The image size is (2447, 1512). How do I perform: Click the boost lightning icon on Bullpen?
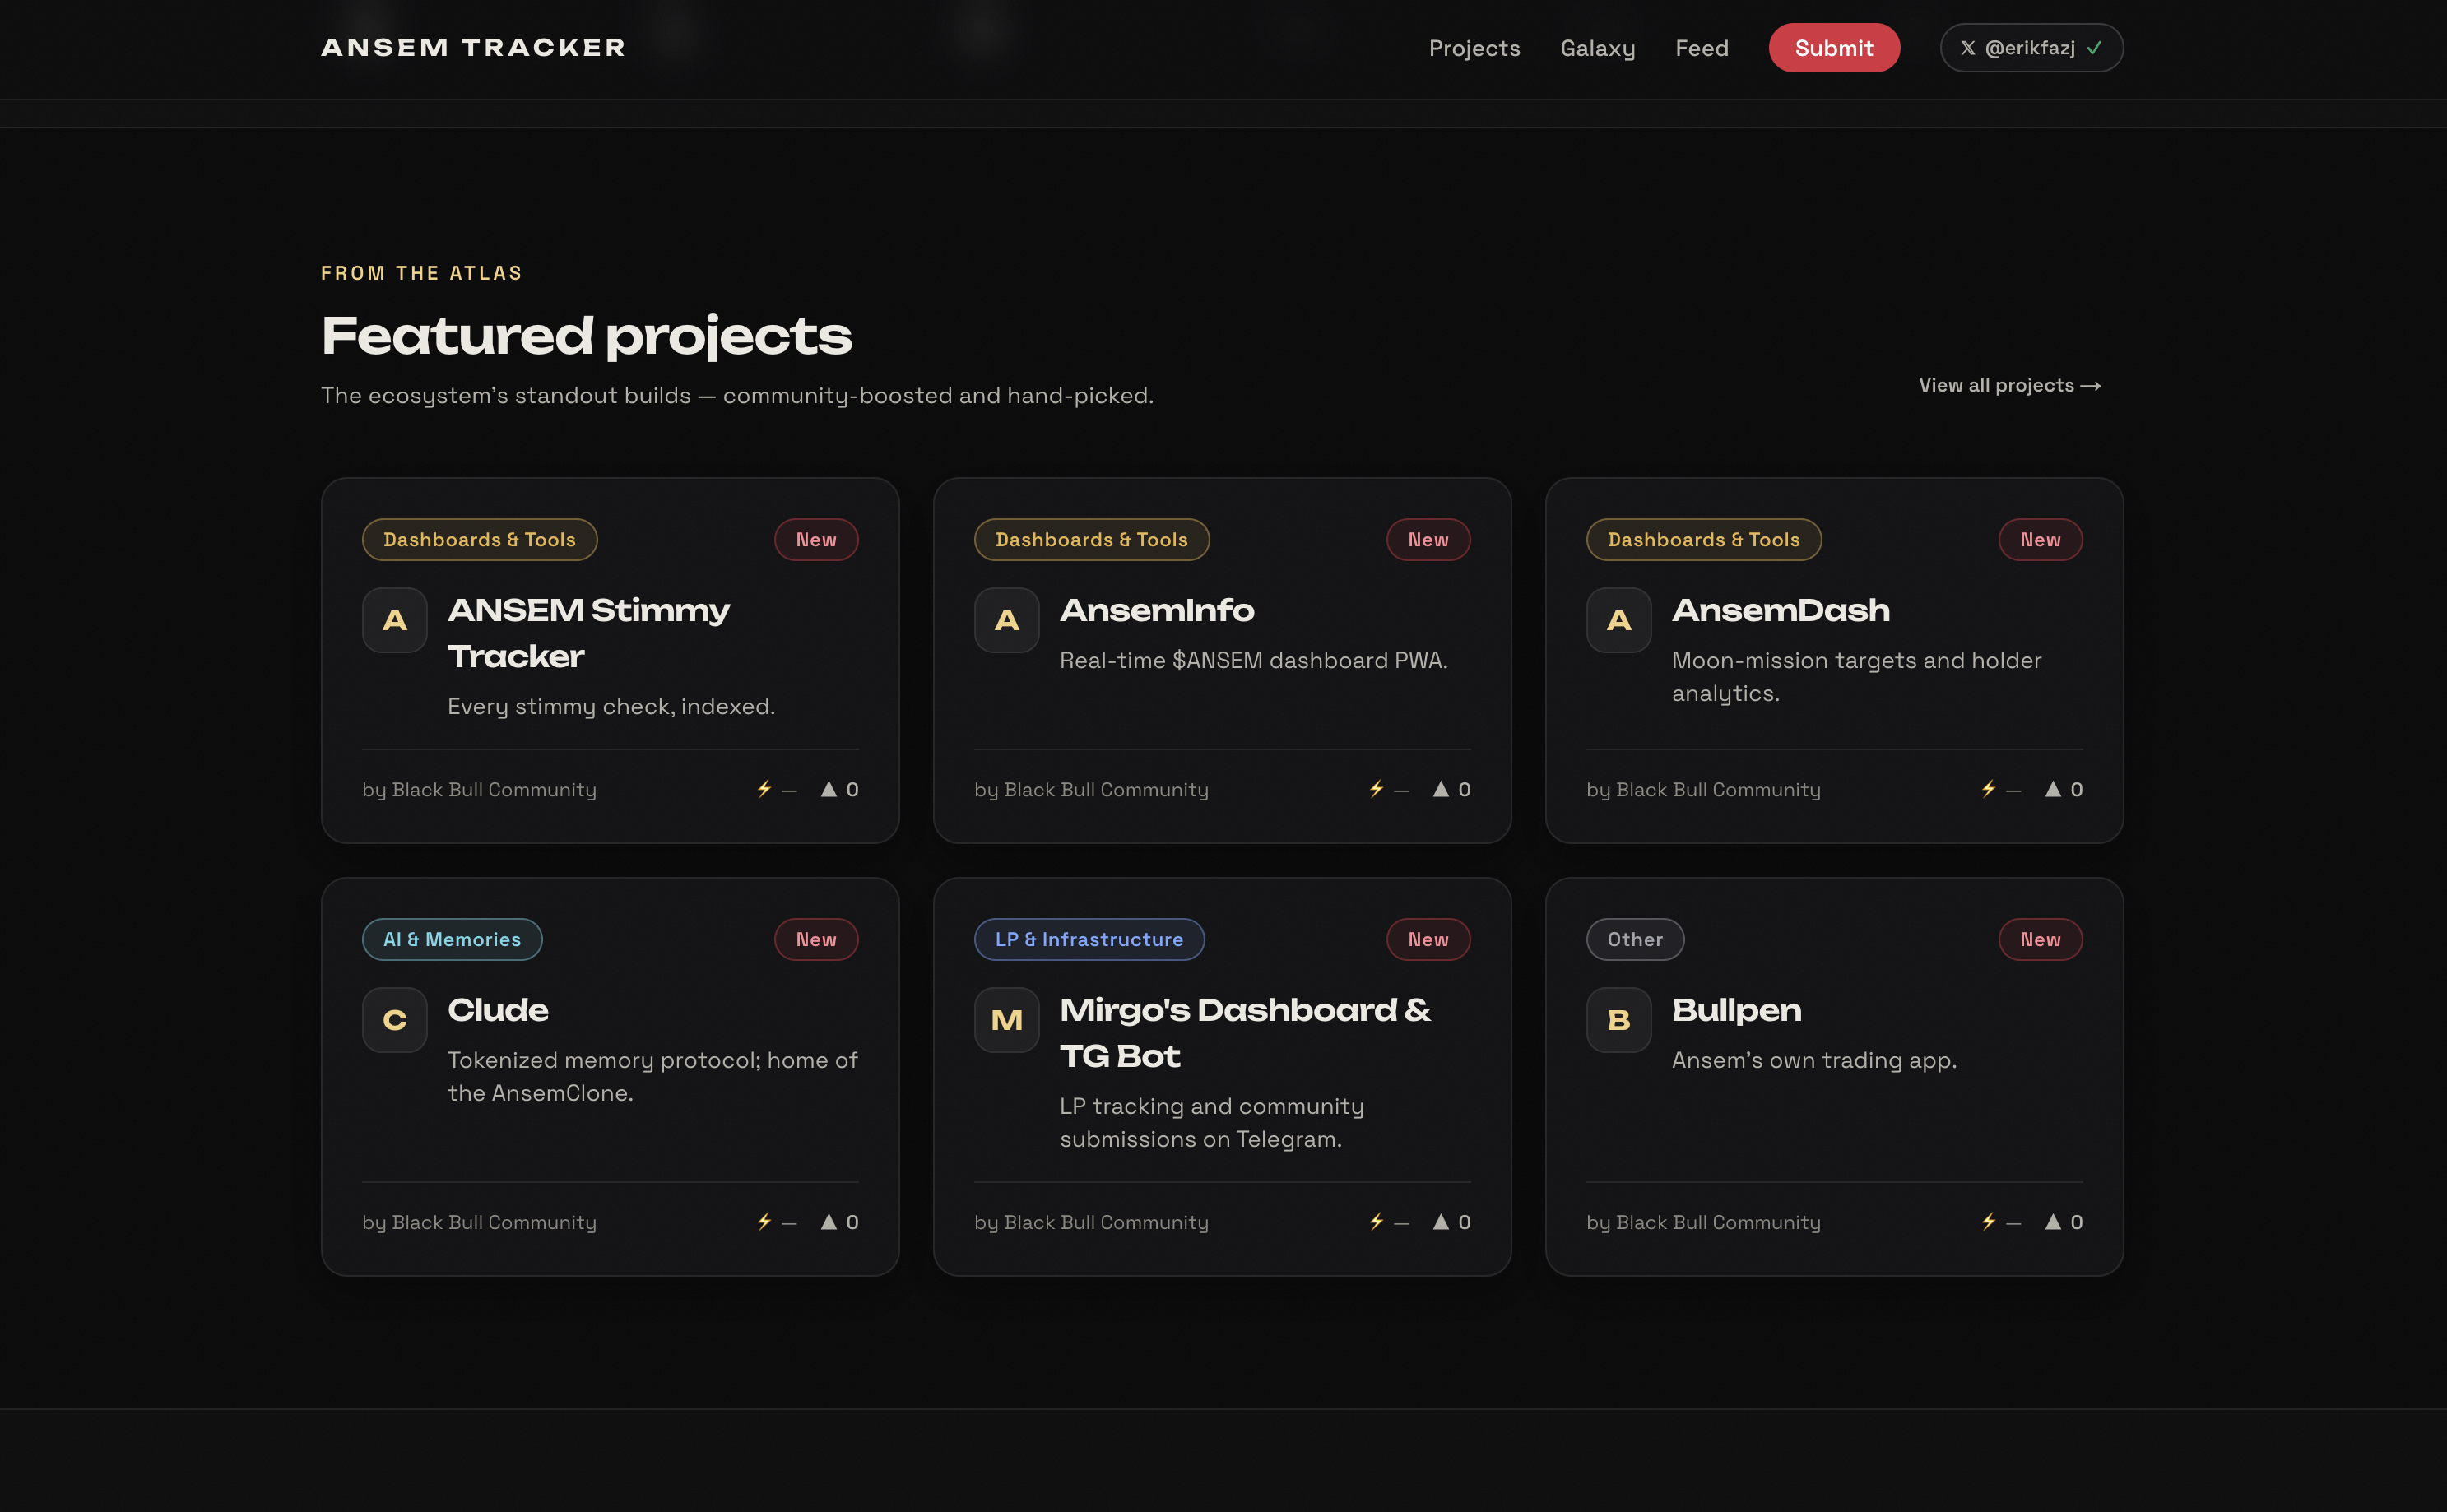click(1989, 1221)
